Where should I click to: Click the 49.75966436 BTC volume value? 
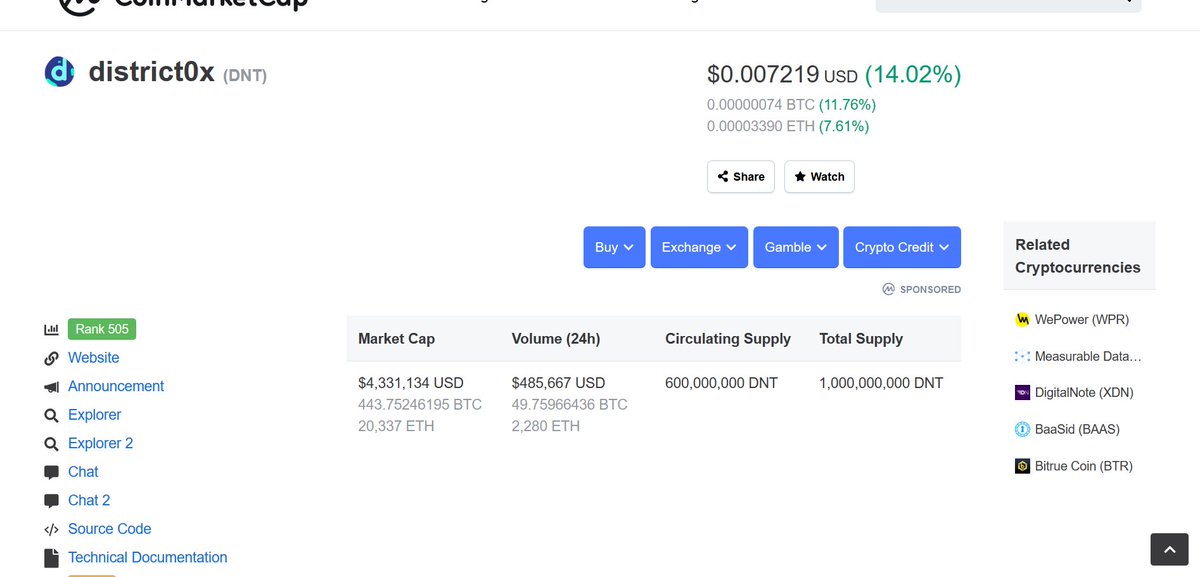point(569,405)
